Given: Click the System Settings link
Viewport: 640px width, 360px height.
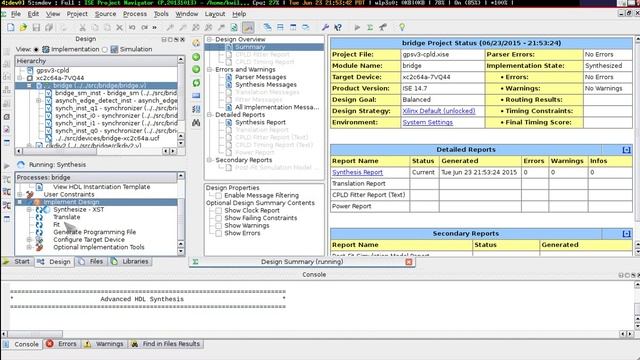Looking at the screenshot, I should coord(427,122).
